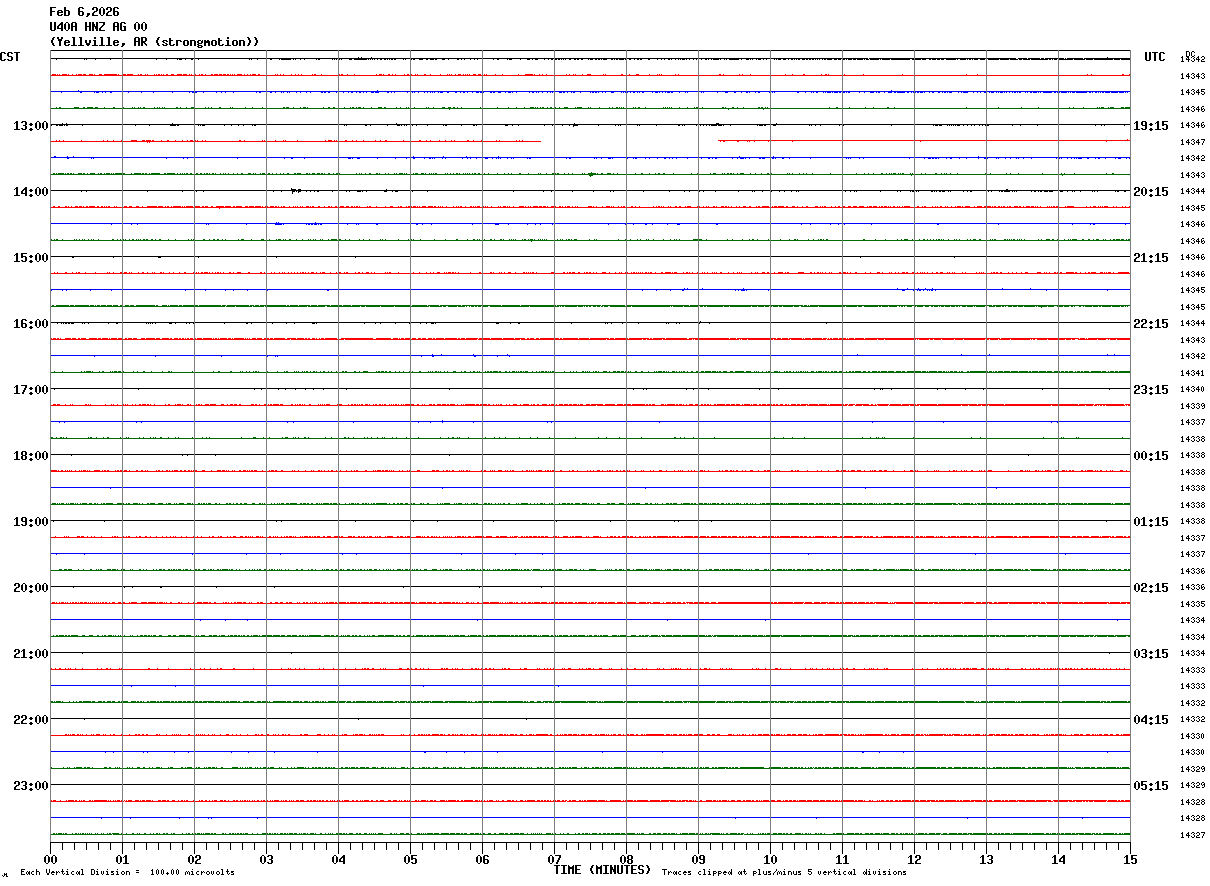Select DC value 14335
The width and height of the screenshot is (1210, 886).
point(1192,604)
